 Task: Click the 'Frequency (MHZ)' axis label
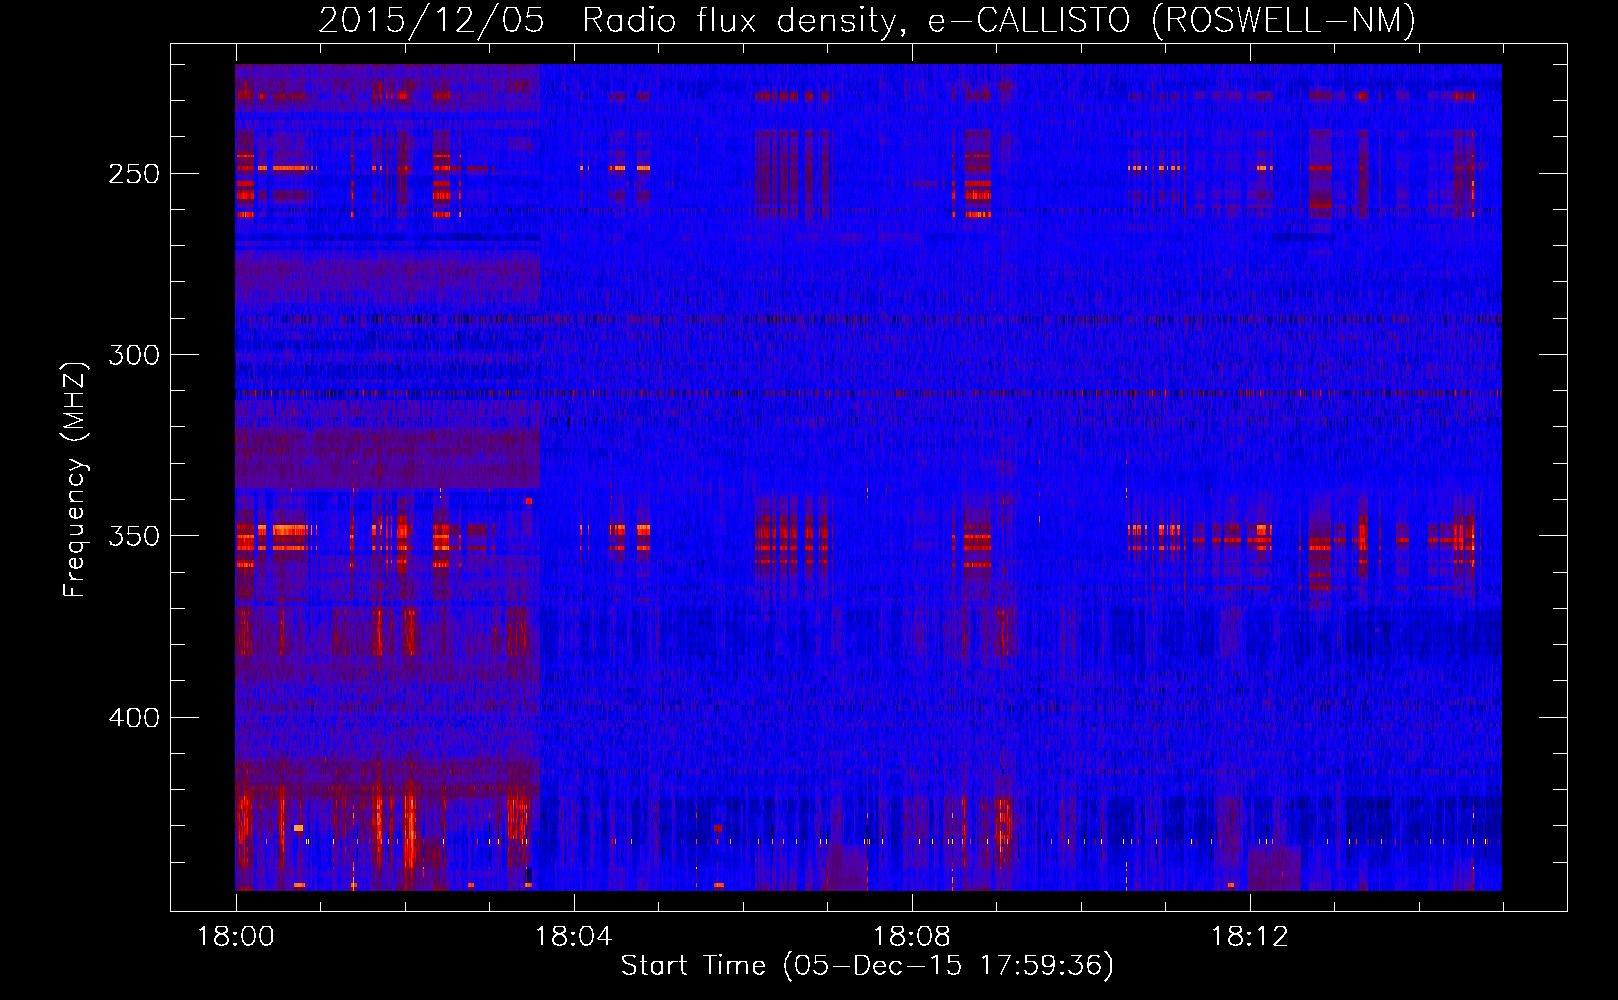[75, 479]
